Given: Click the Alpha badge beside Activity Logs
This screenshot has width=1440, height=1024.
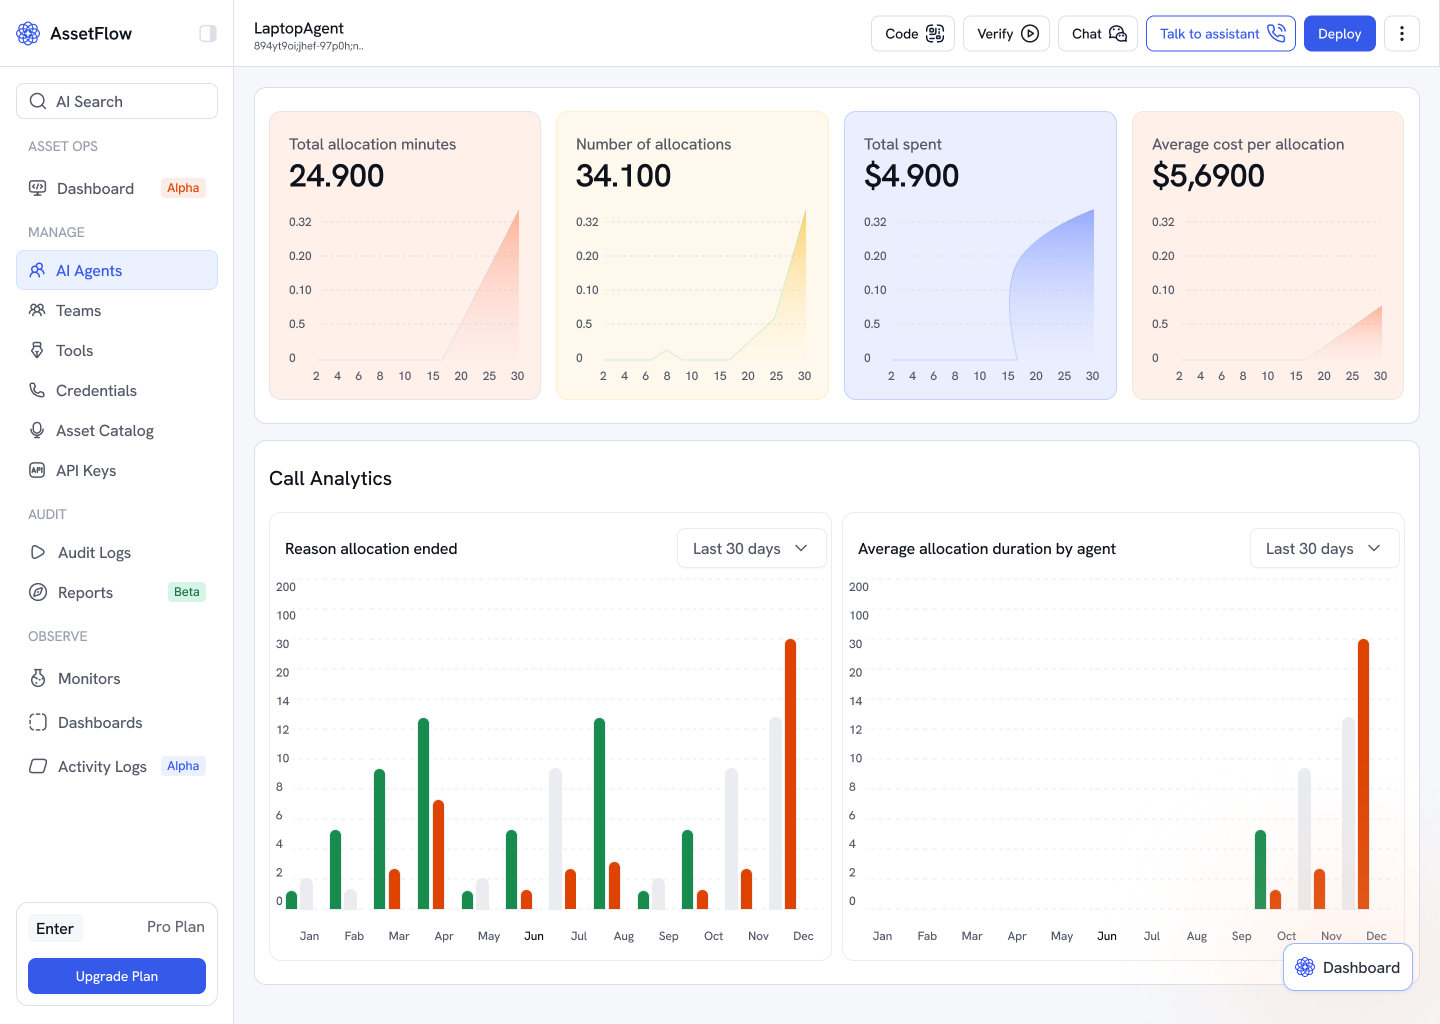Looking at the screenshot, I should pos(183,766).
